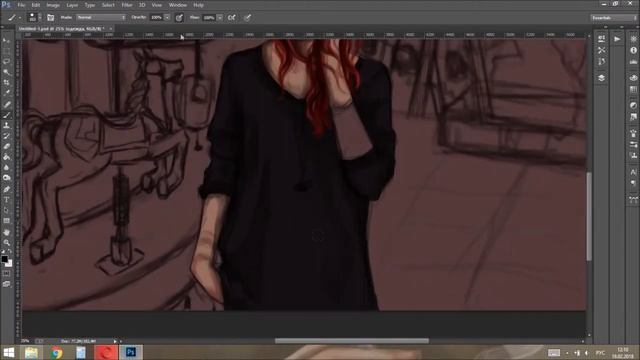Open the Navigator panel compass icon
640x360 pixels.
(x=633, y=39)
